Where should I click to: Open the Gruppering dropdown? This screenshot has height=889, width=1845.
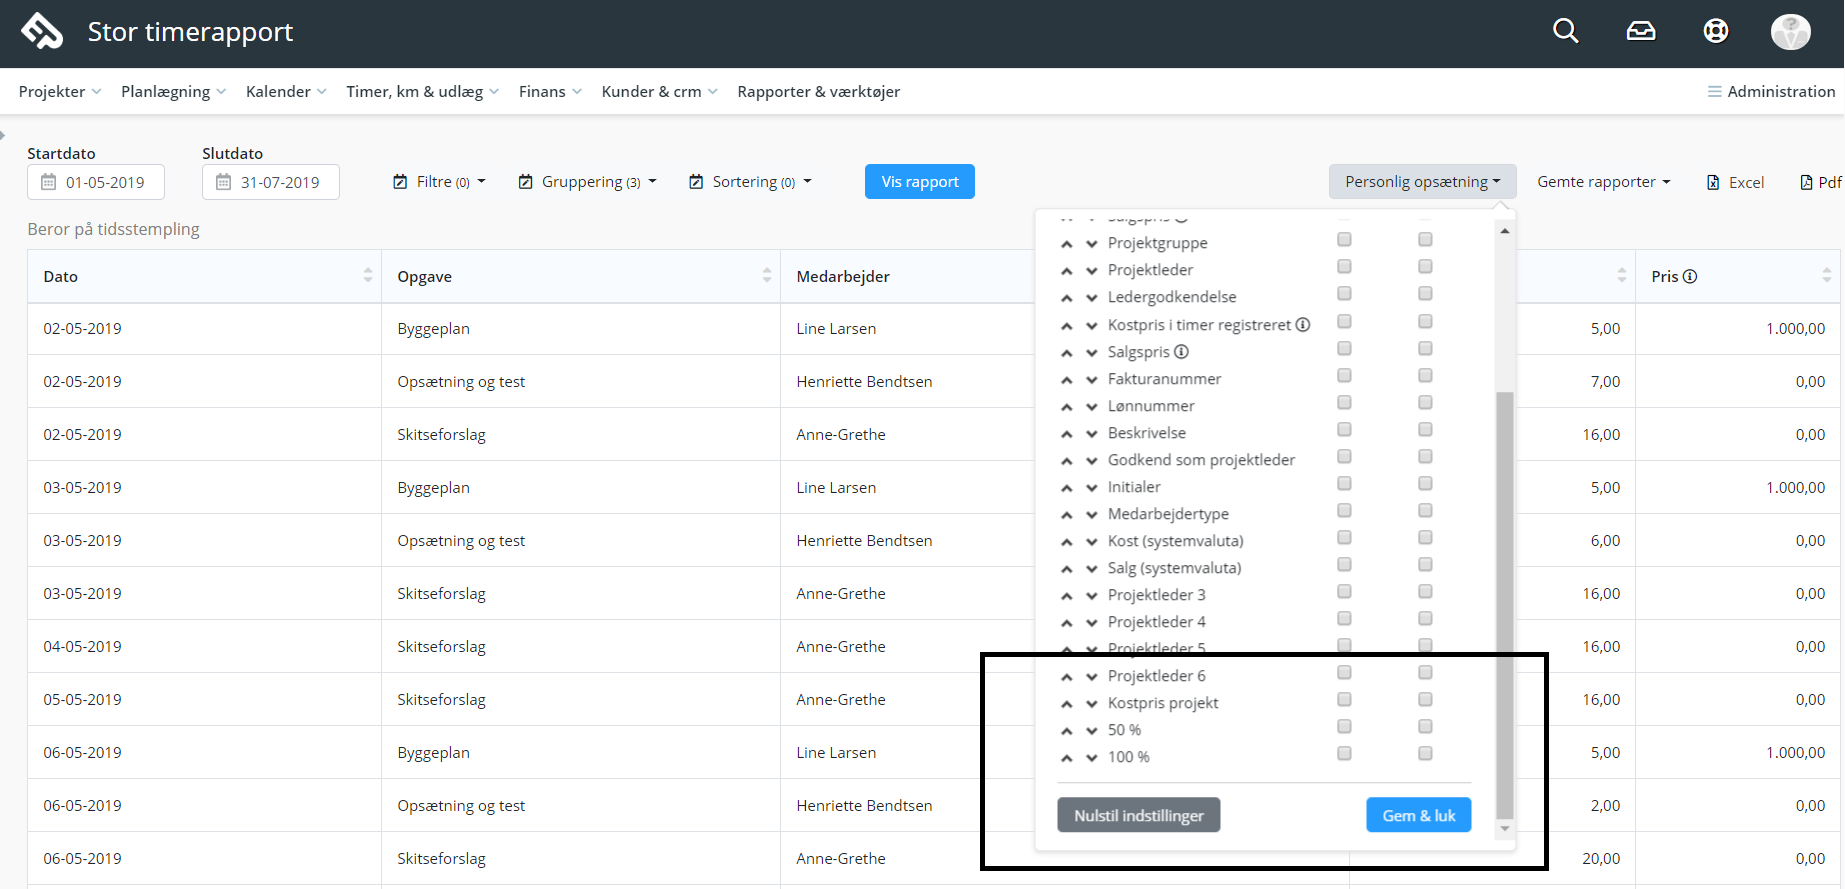[588, 182]
